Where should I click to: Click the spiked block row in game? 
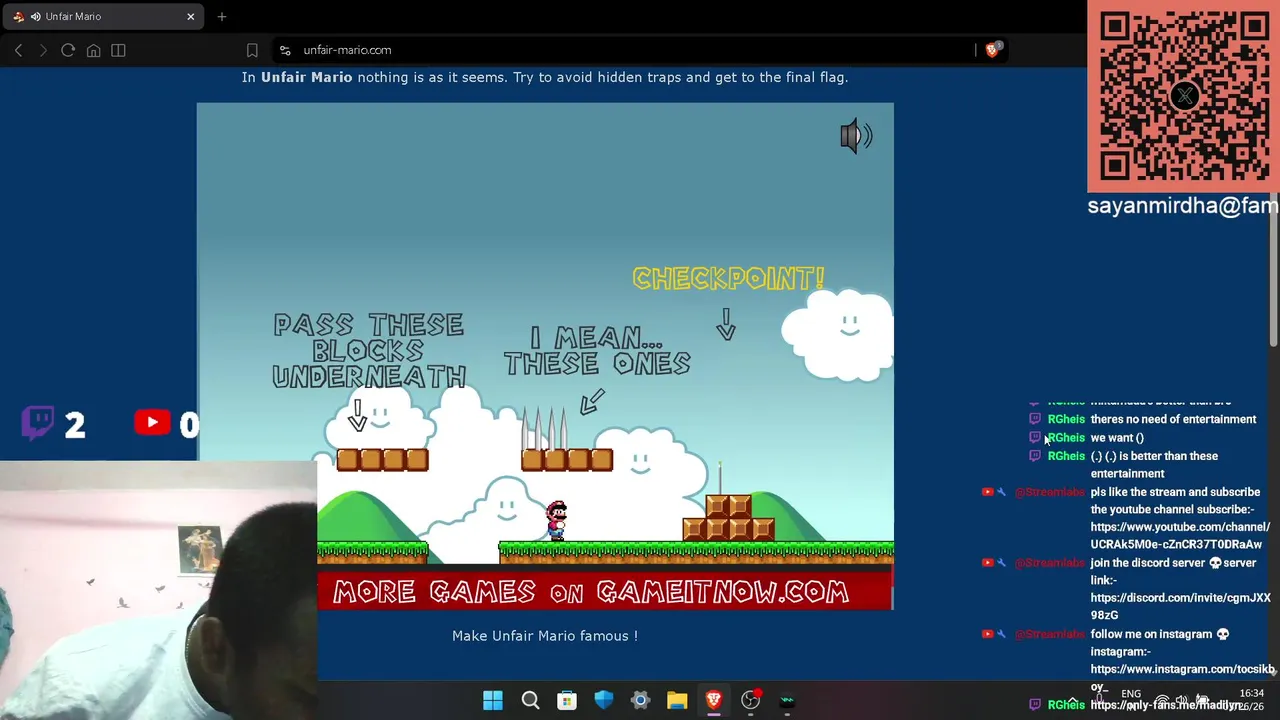coord(567,460)
